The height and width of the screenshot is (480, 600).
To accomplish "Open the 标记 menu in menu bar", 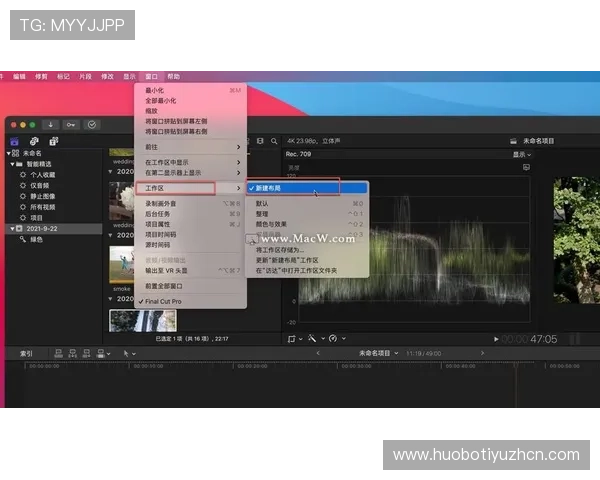I will click(63, 77).
